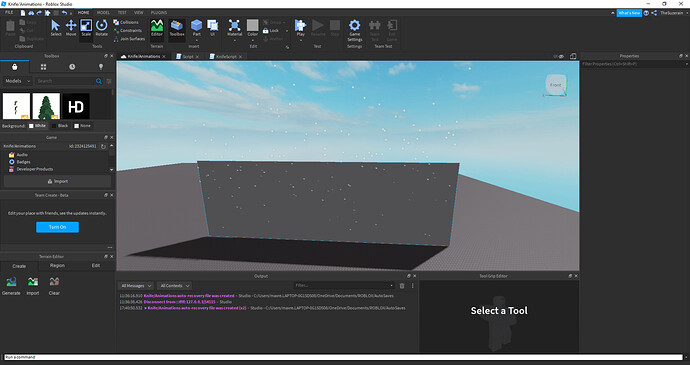The height and width of the screenshot is (365, 690).
Task: Click the Turn On Team Create button
Action: (x=57, y=227)
